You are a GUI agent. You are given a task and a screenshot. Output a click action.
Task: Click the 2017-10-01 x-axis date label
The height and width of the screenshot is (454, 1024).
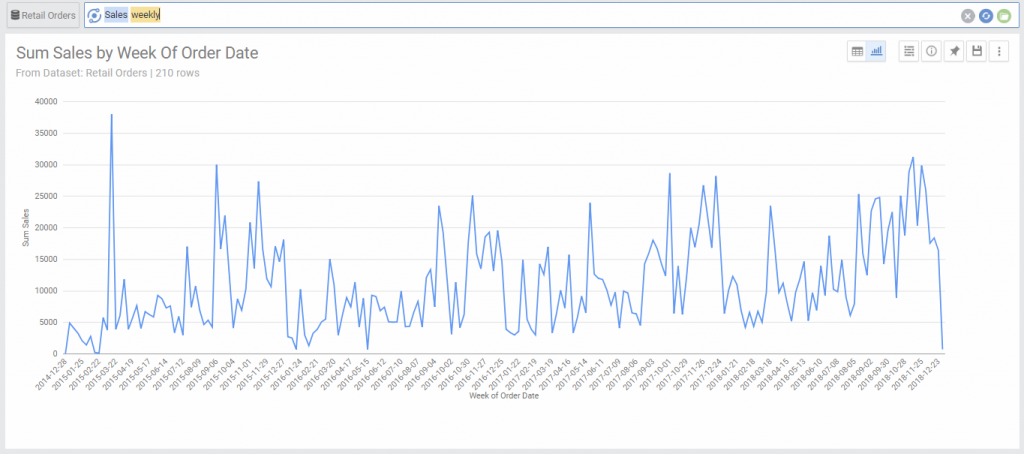point(657,374)
